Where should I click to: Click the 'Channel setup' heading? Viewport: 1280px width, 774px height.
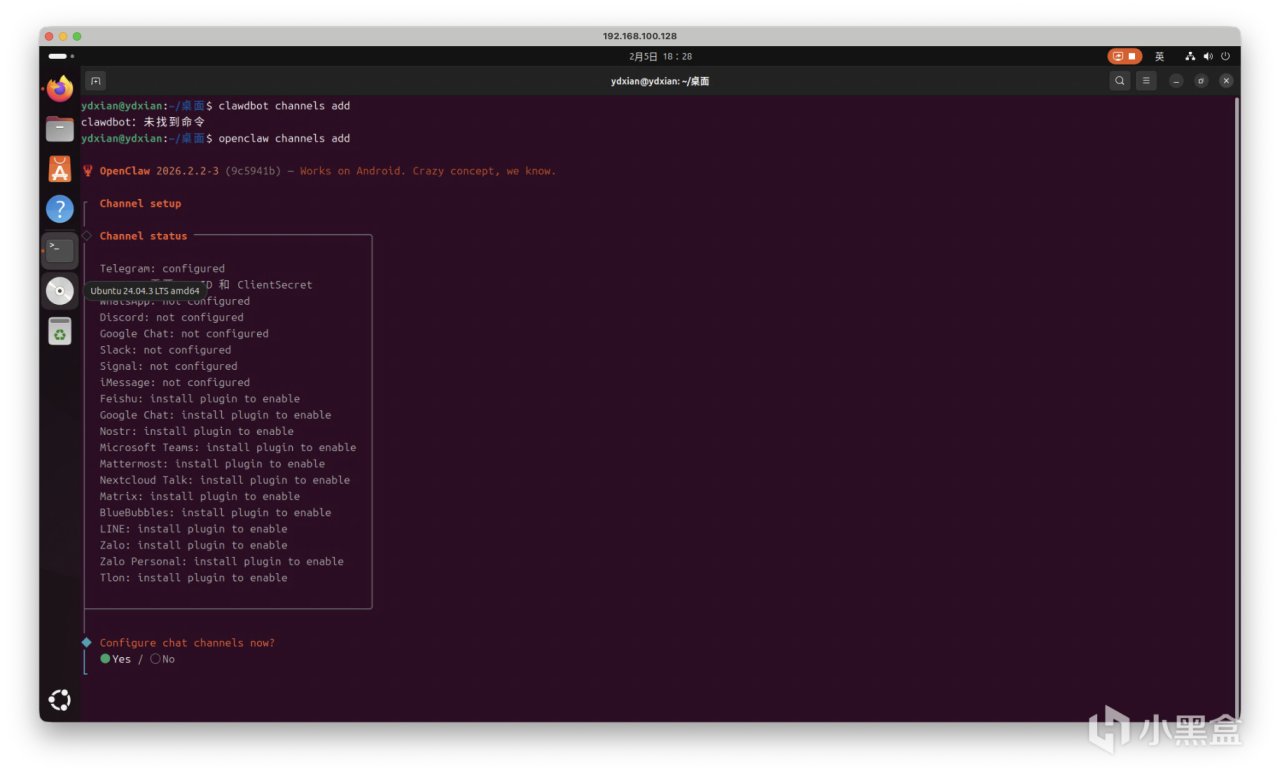pyautogui.click(x=140, y=203)
